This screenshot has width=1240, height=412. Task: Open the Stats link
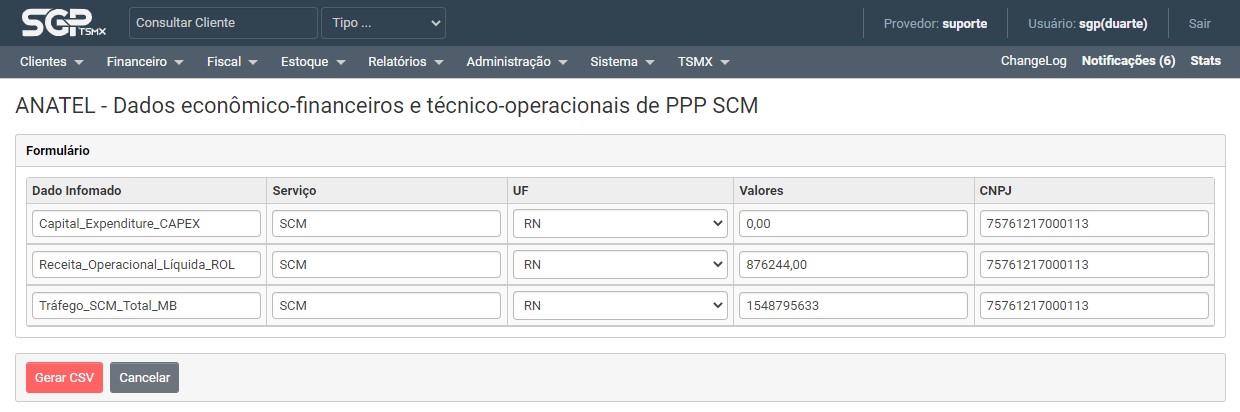click(1205, 61)
